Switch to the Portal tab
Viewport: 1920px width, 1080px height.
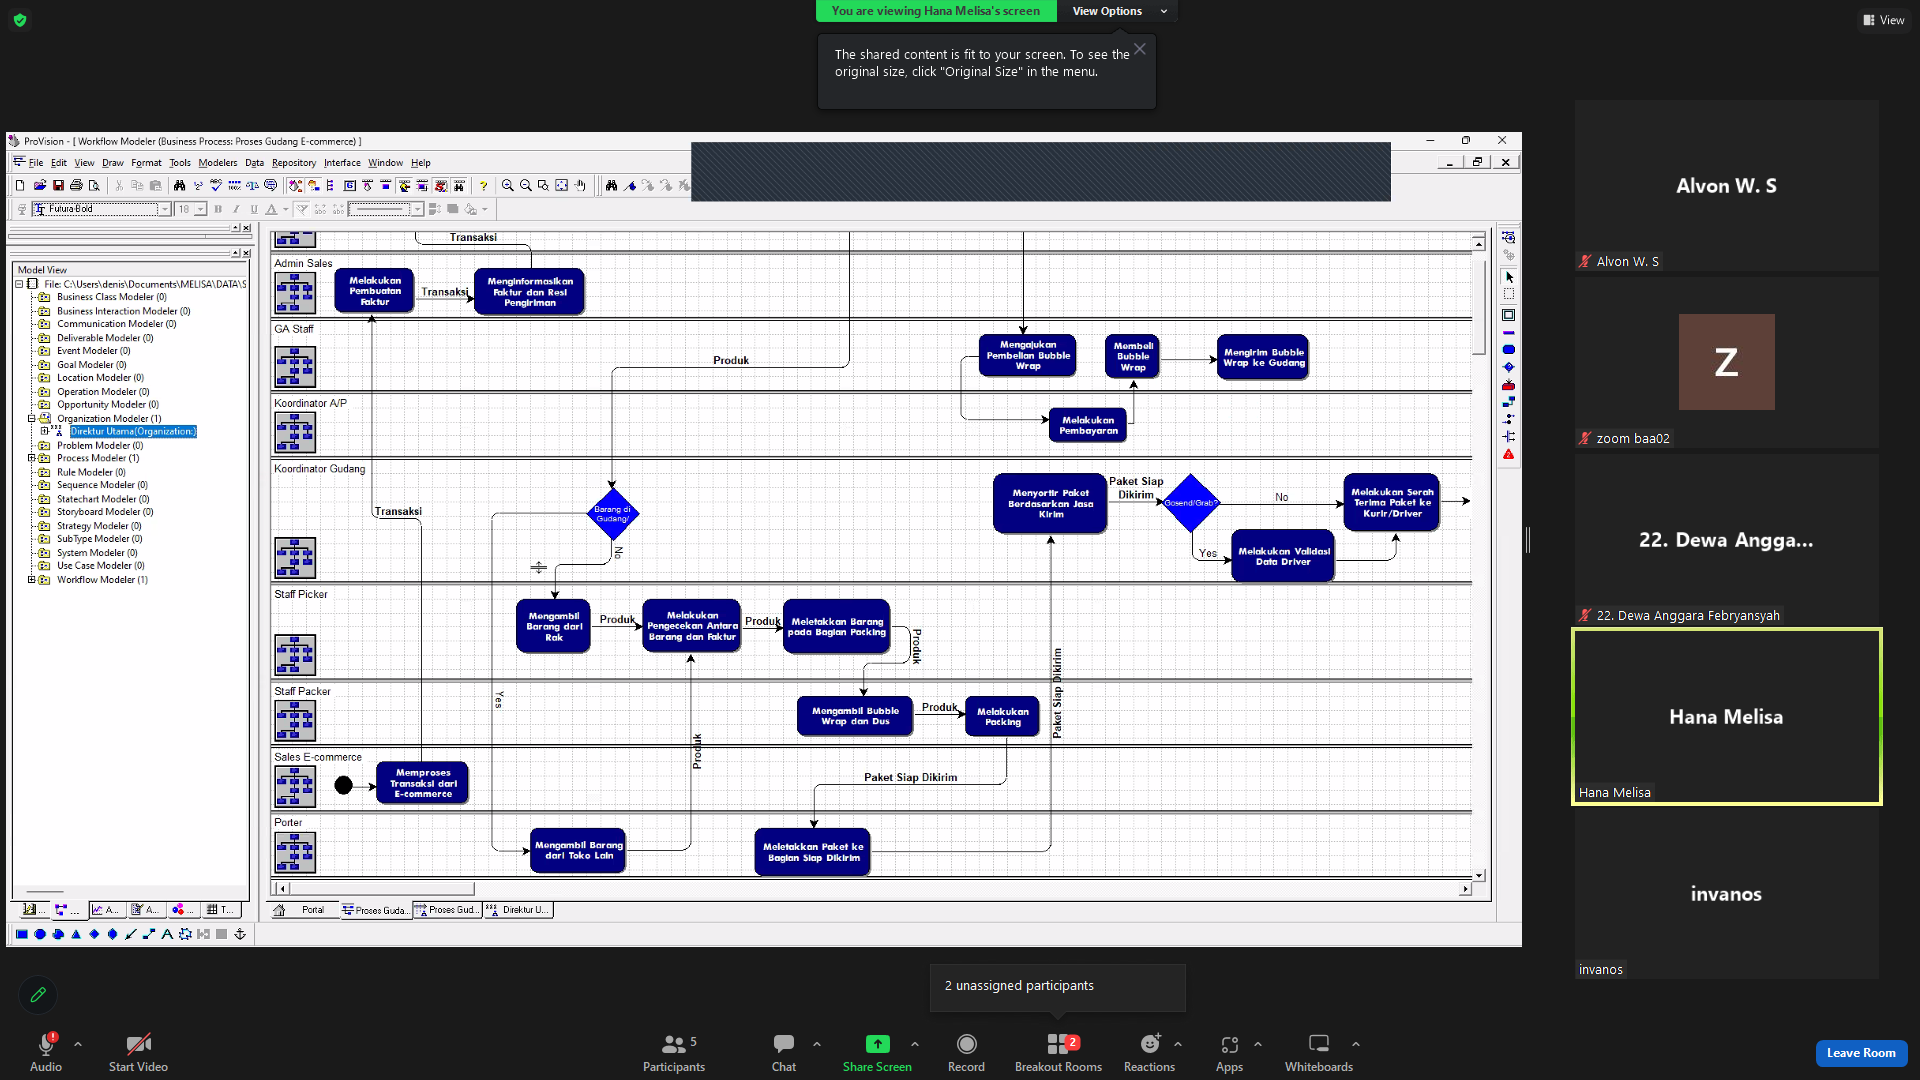(304, 910)
